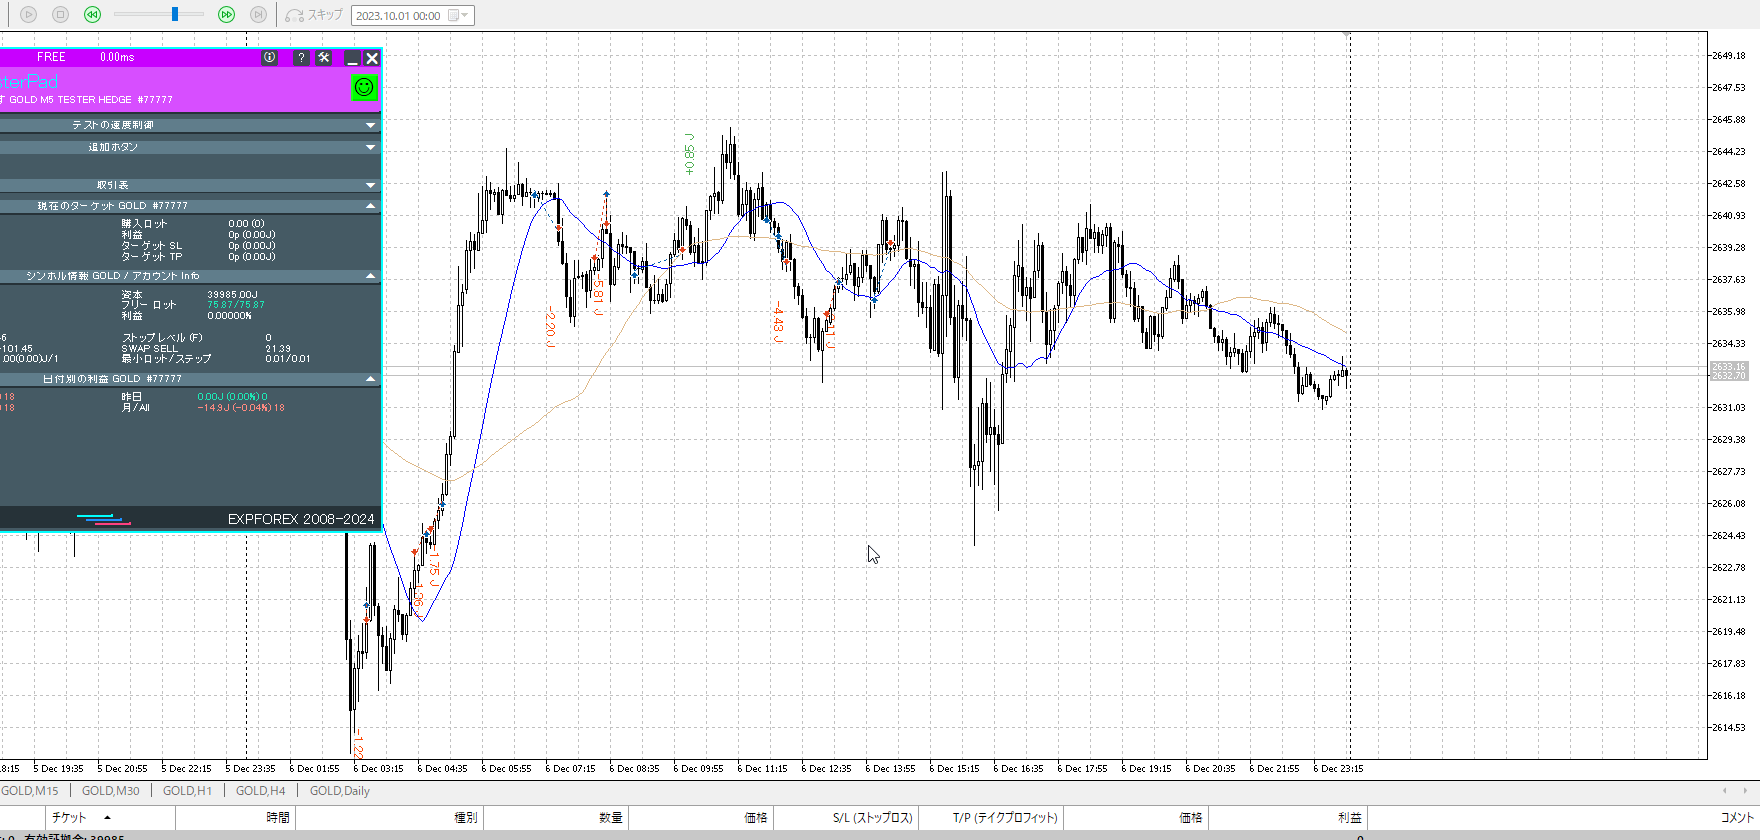This screenshot has width=1760, height=840.
Task: Open the info icon on TesterPad panel
Action: [x=269, y=58]
